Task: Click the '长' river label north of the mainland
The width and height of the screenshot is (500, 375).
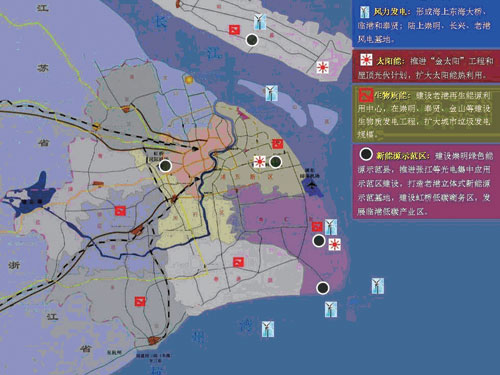Action: [161, 23]
